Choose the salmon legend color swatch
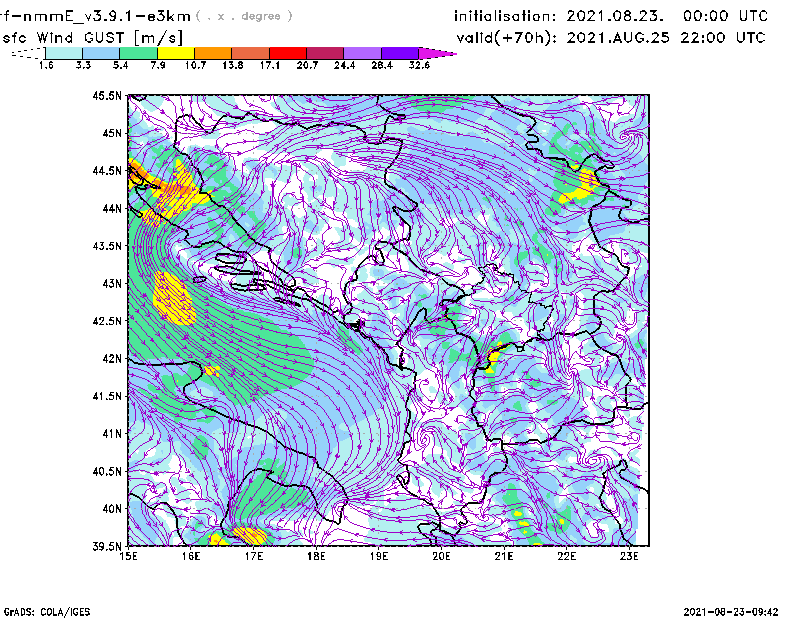800x618 pixels. coord(251,53)
